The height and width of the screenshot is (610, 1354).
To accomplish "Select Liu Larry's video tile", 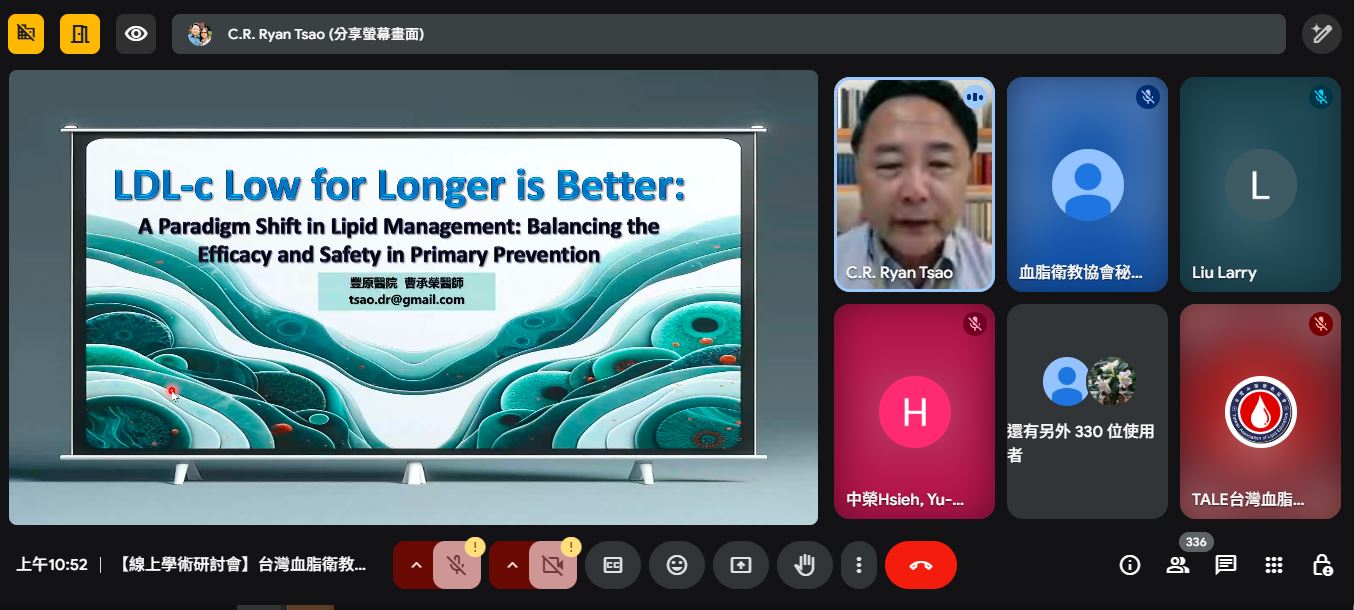I will tap(1260, 184).
